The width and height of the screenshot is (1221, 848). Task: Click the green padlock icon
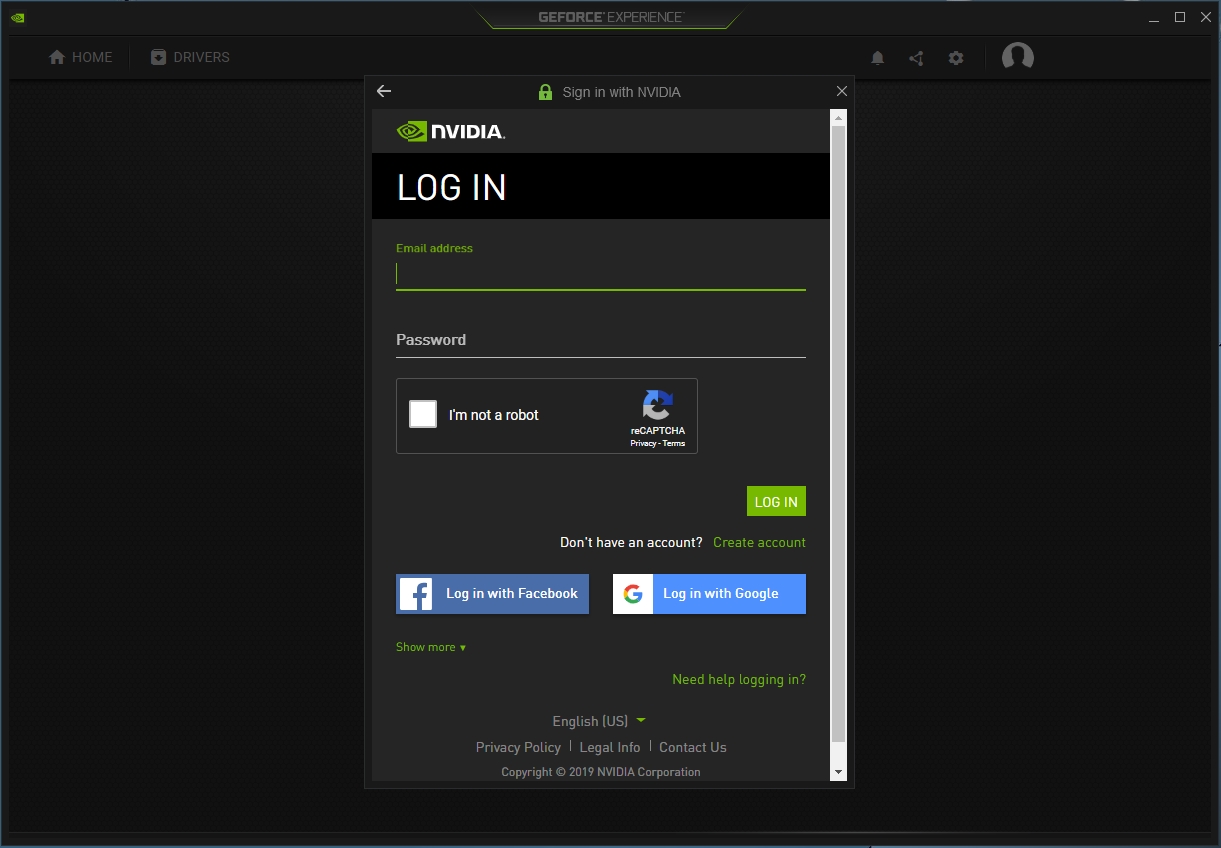pyautogui.click(x=545, y=92)
